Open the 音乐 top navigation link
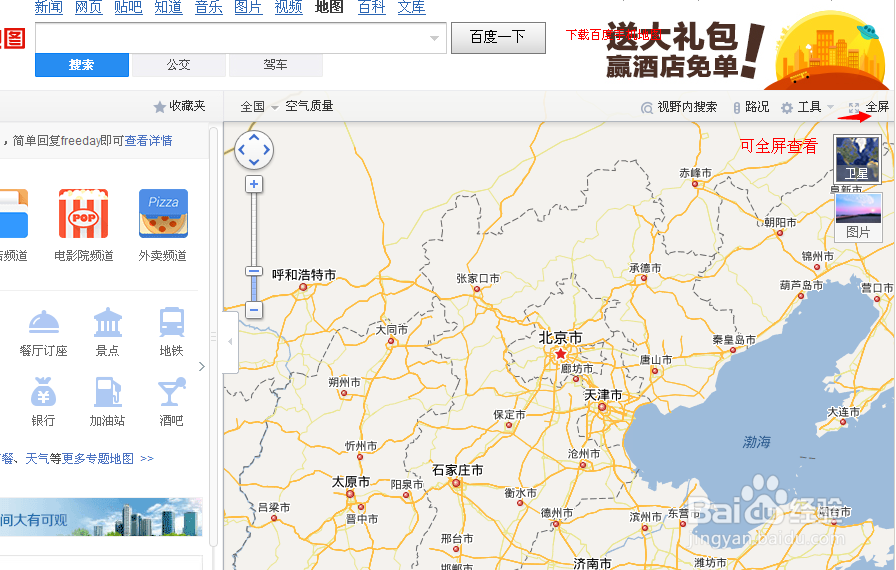The image size is (896, 570). [x=209, y=7]
